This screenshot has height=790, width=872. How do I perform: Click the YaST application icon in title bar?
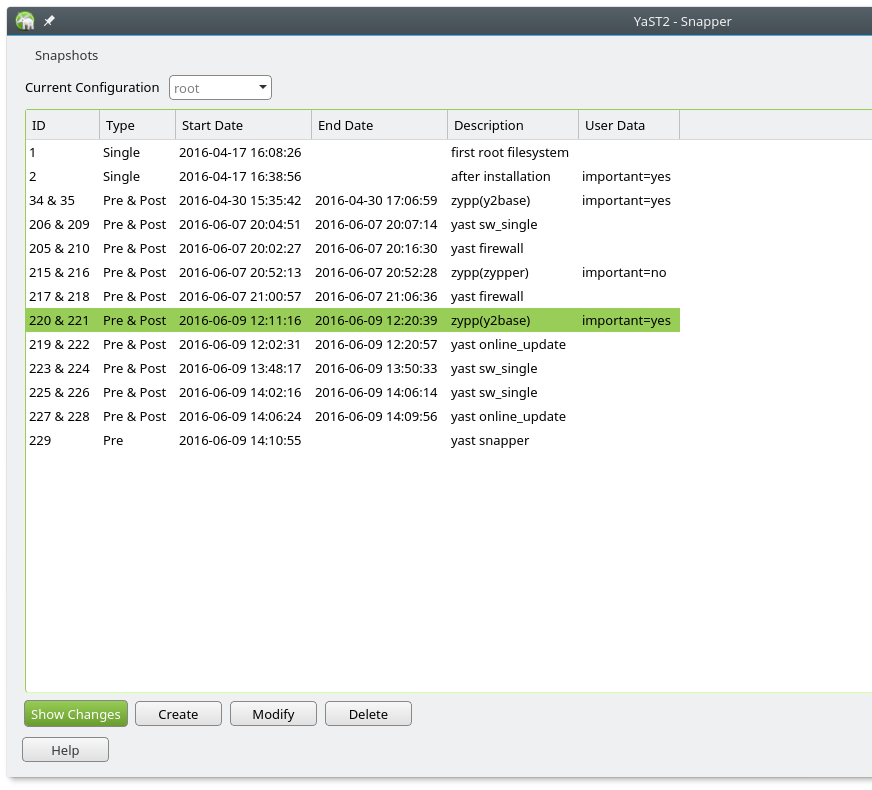coord(25,21)
